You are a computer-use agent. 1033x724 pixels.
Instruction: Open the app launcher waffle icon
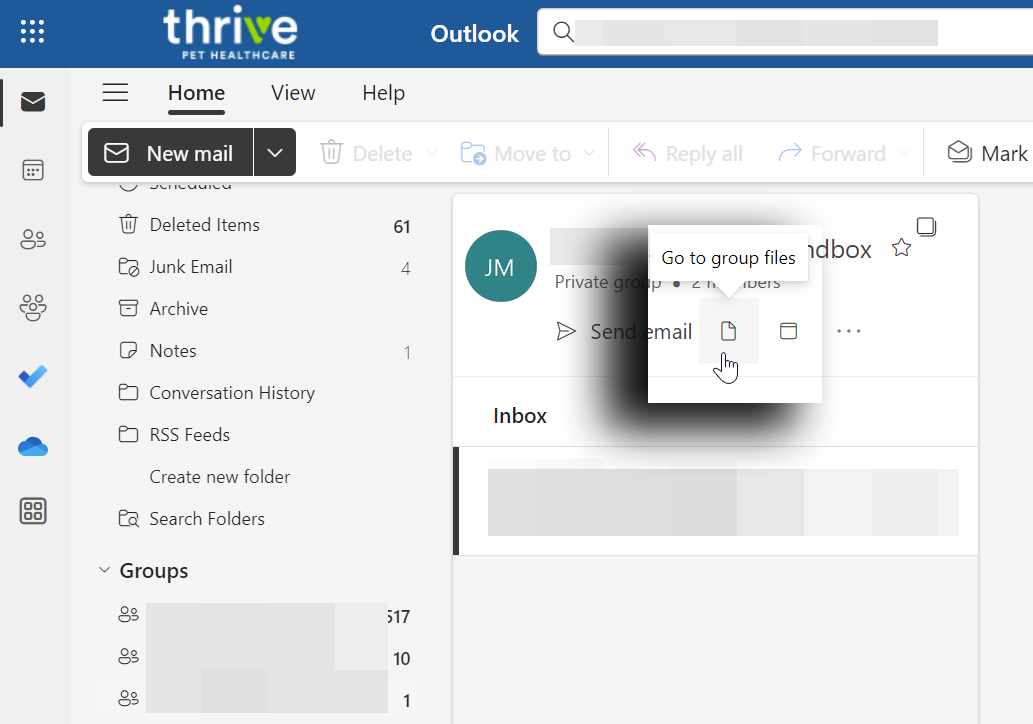tap(33, 32)
